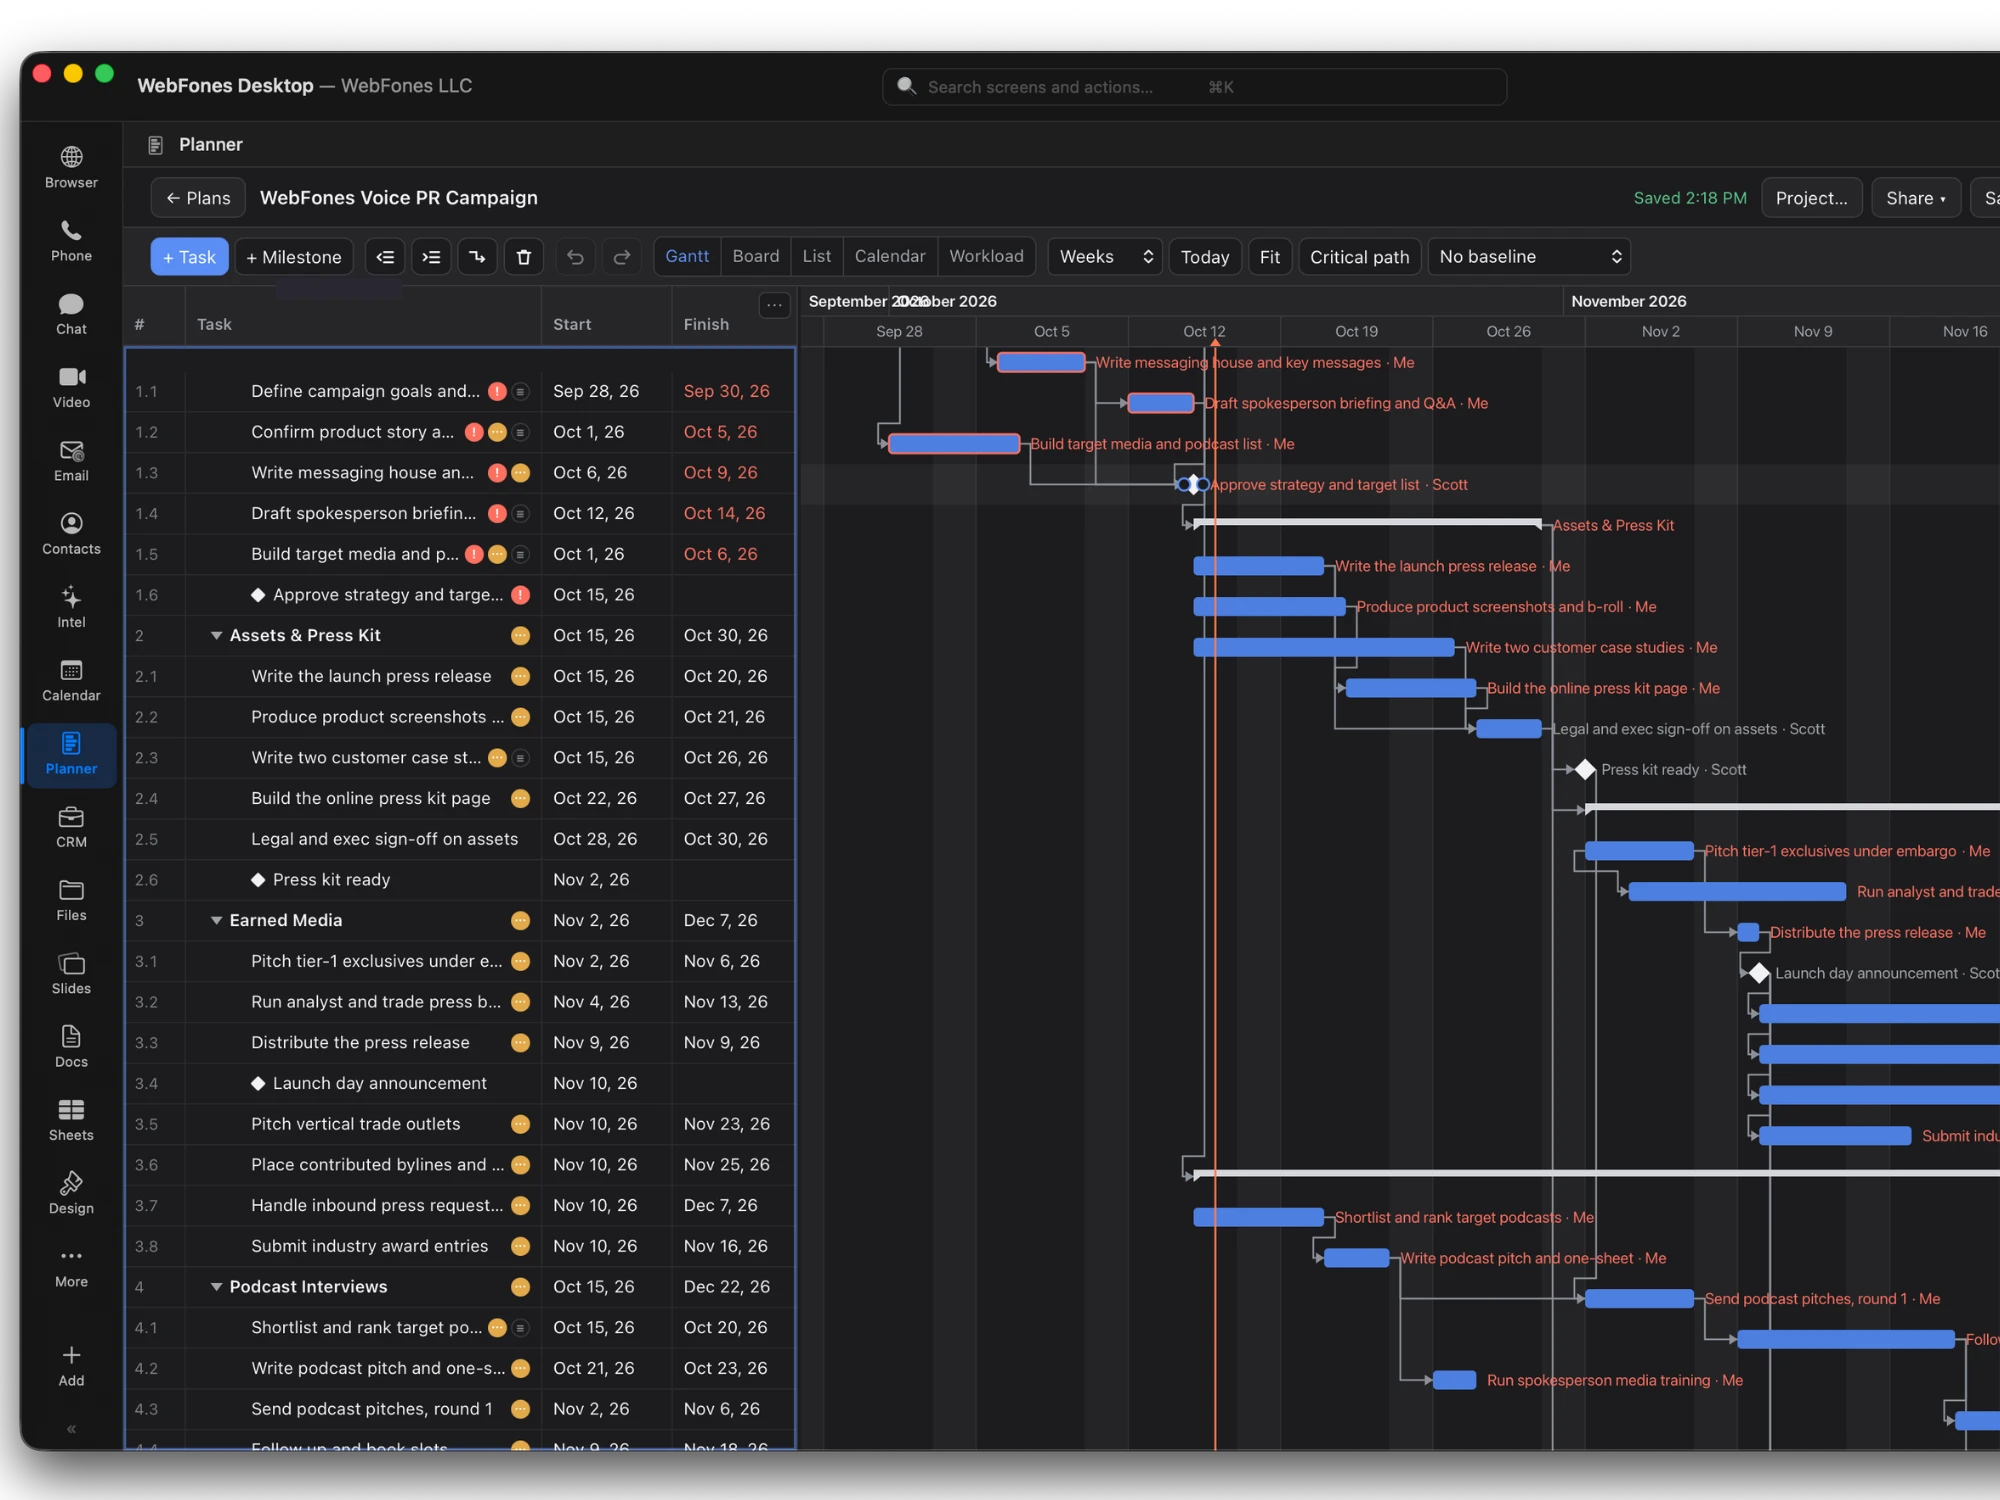Open Files in the sidebar
This screenshot has width=2000, height=1500.
71,900
